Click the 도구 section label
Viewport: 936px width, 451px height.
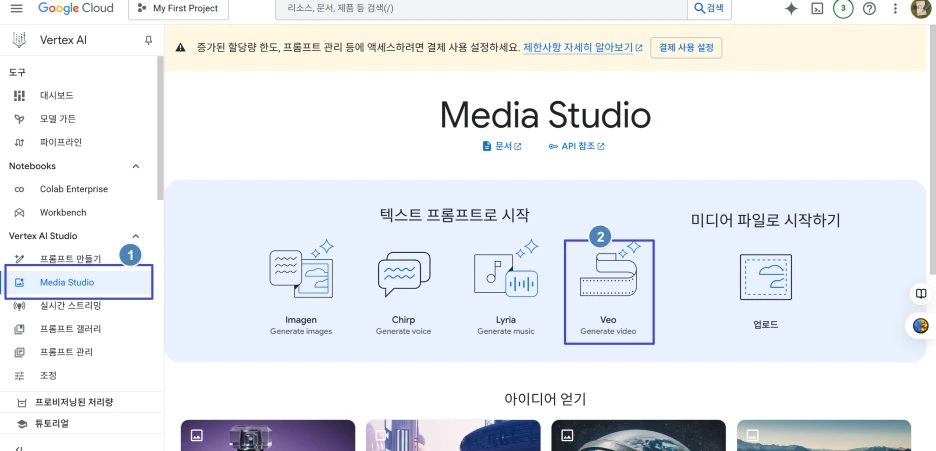[x=17, y=72]
